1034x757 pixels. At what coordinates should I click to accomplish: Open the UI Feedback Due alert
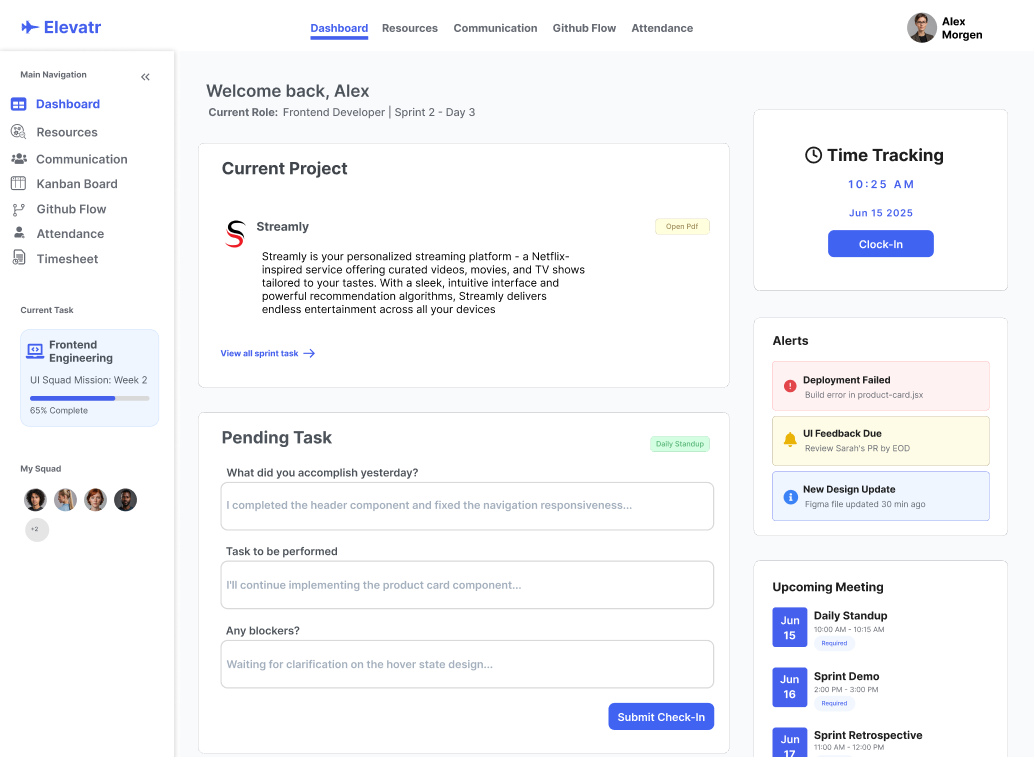880,440
